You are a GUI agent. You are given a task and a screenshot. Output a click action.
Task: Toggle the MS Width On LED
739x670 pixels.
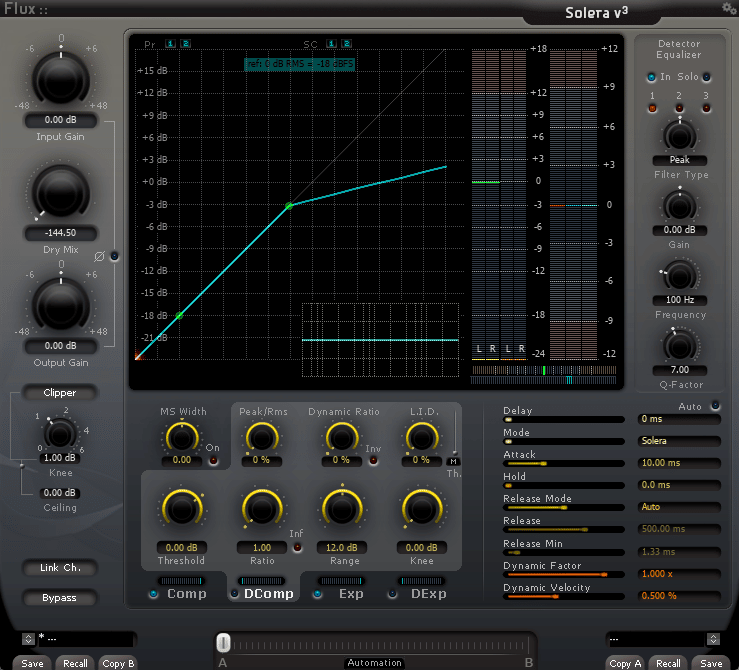212,460
